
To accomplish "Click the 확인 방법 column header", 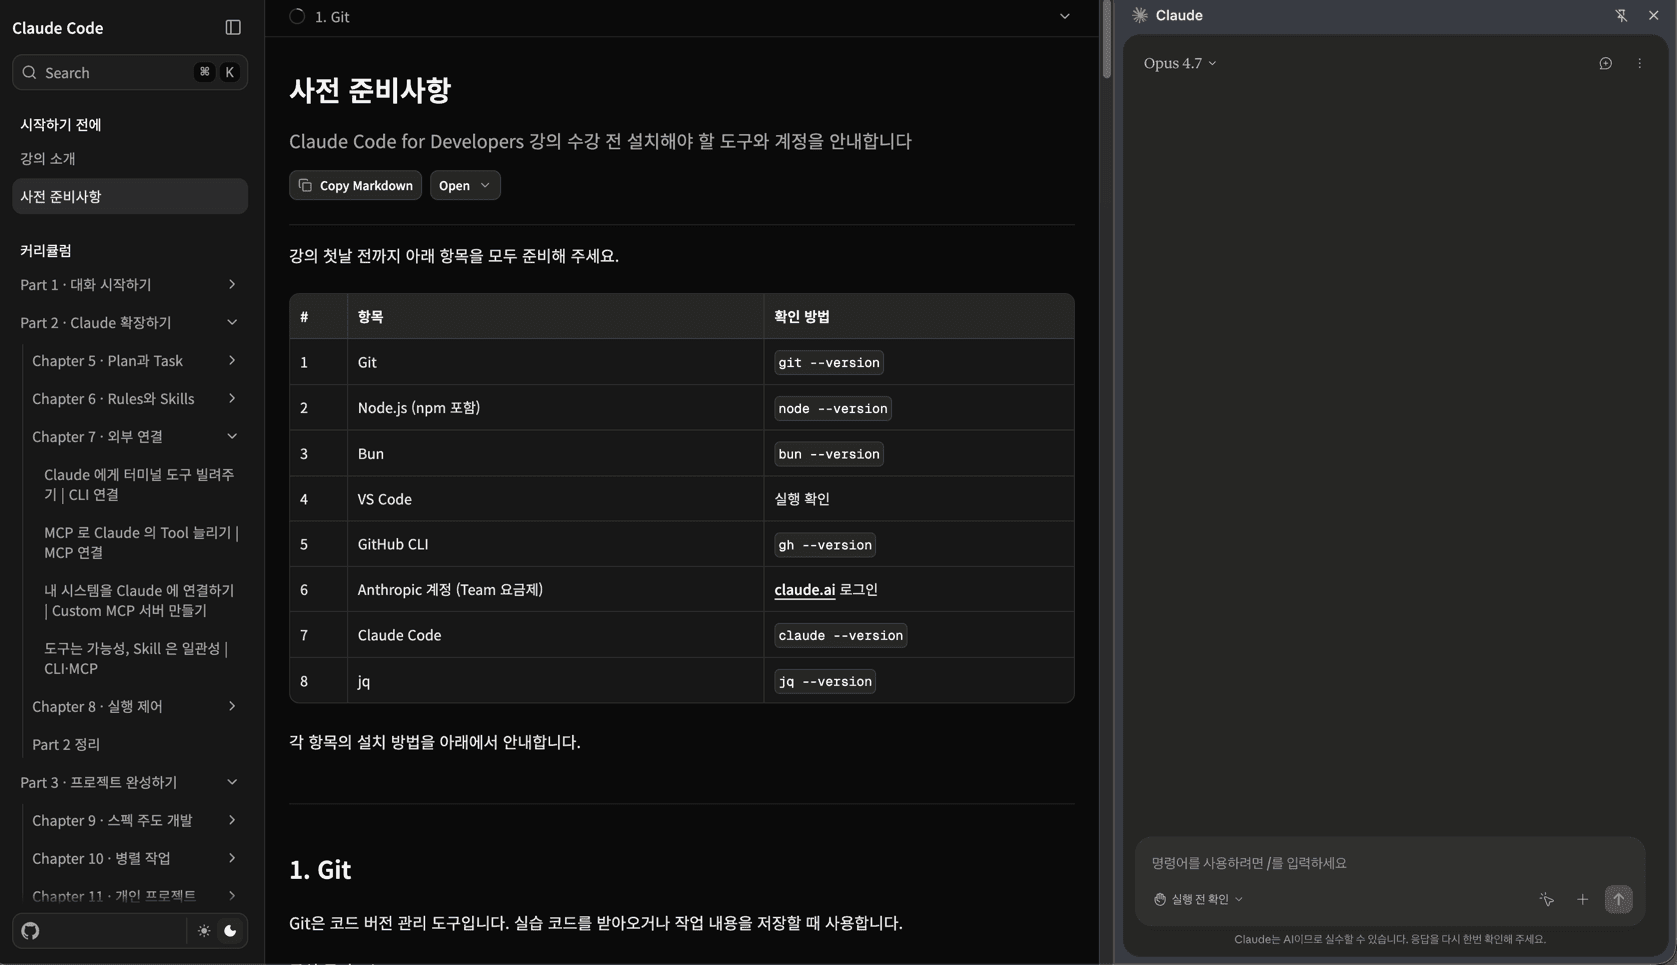I will point(919,317).
